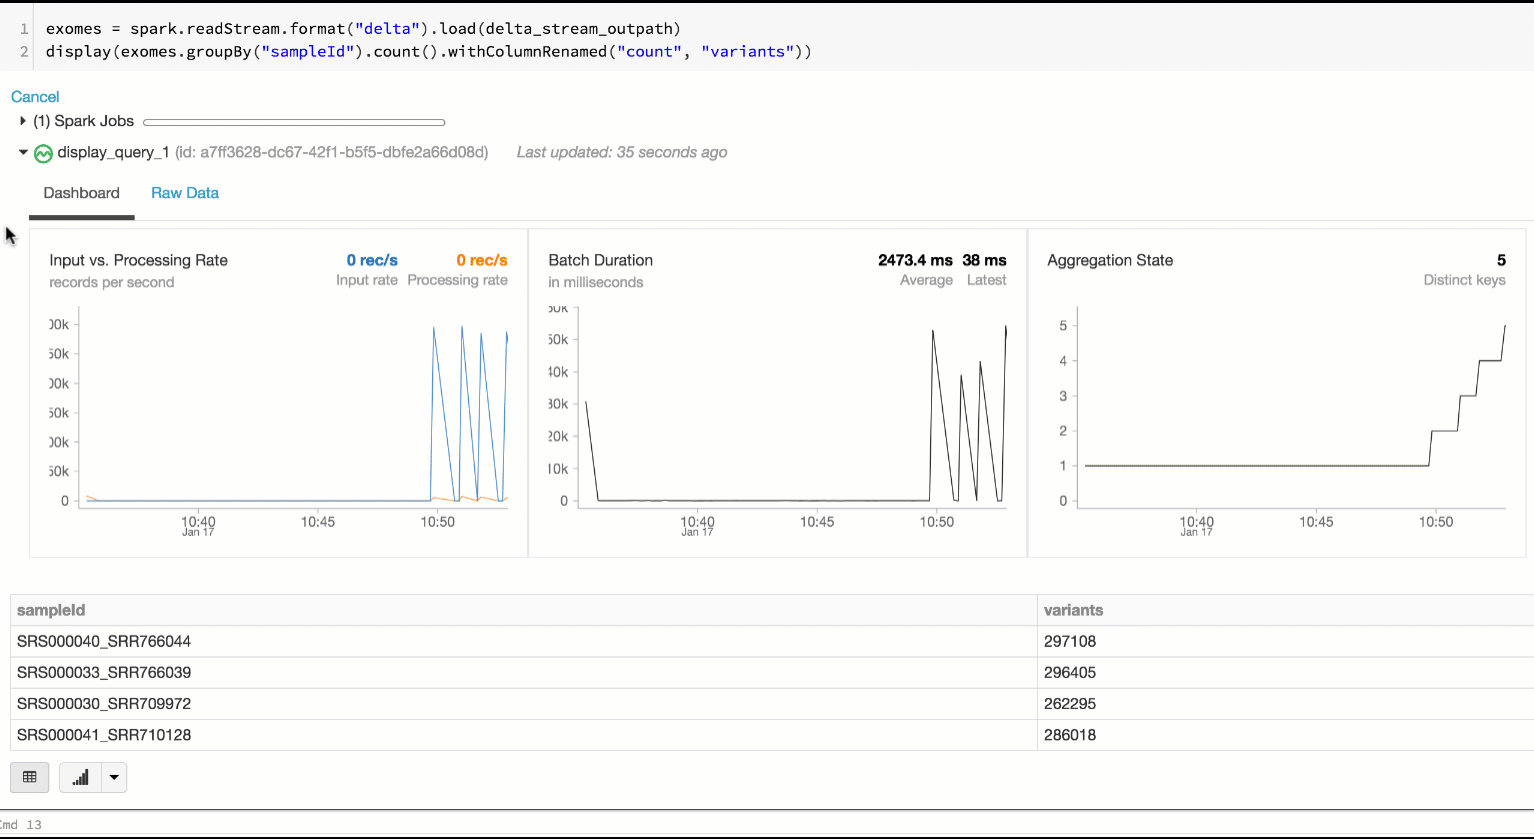Expand the Spark Jobs section
This screenshot has height=839, width=1534.
coord(23,121)
